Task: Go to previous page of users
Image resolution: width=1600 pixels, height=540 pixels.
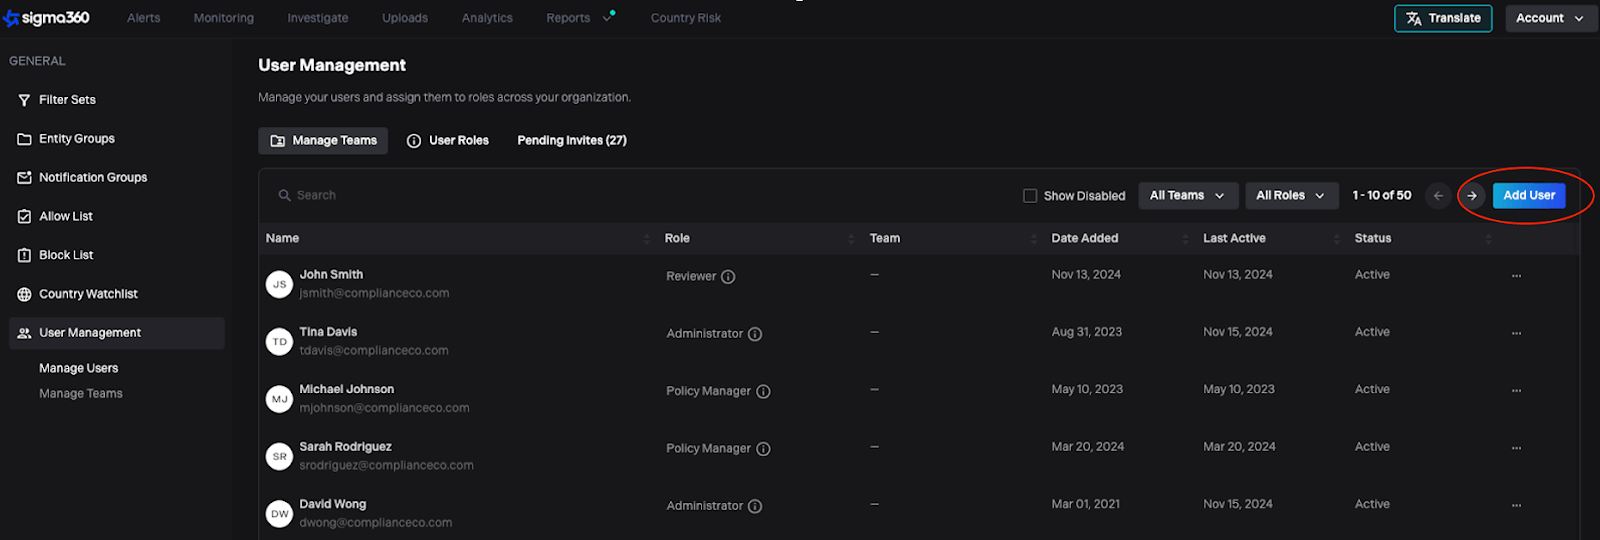Action: click(x=1438, y=196)
